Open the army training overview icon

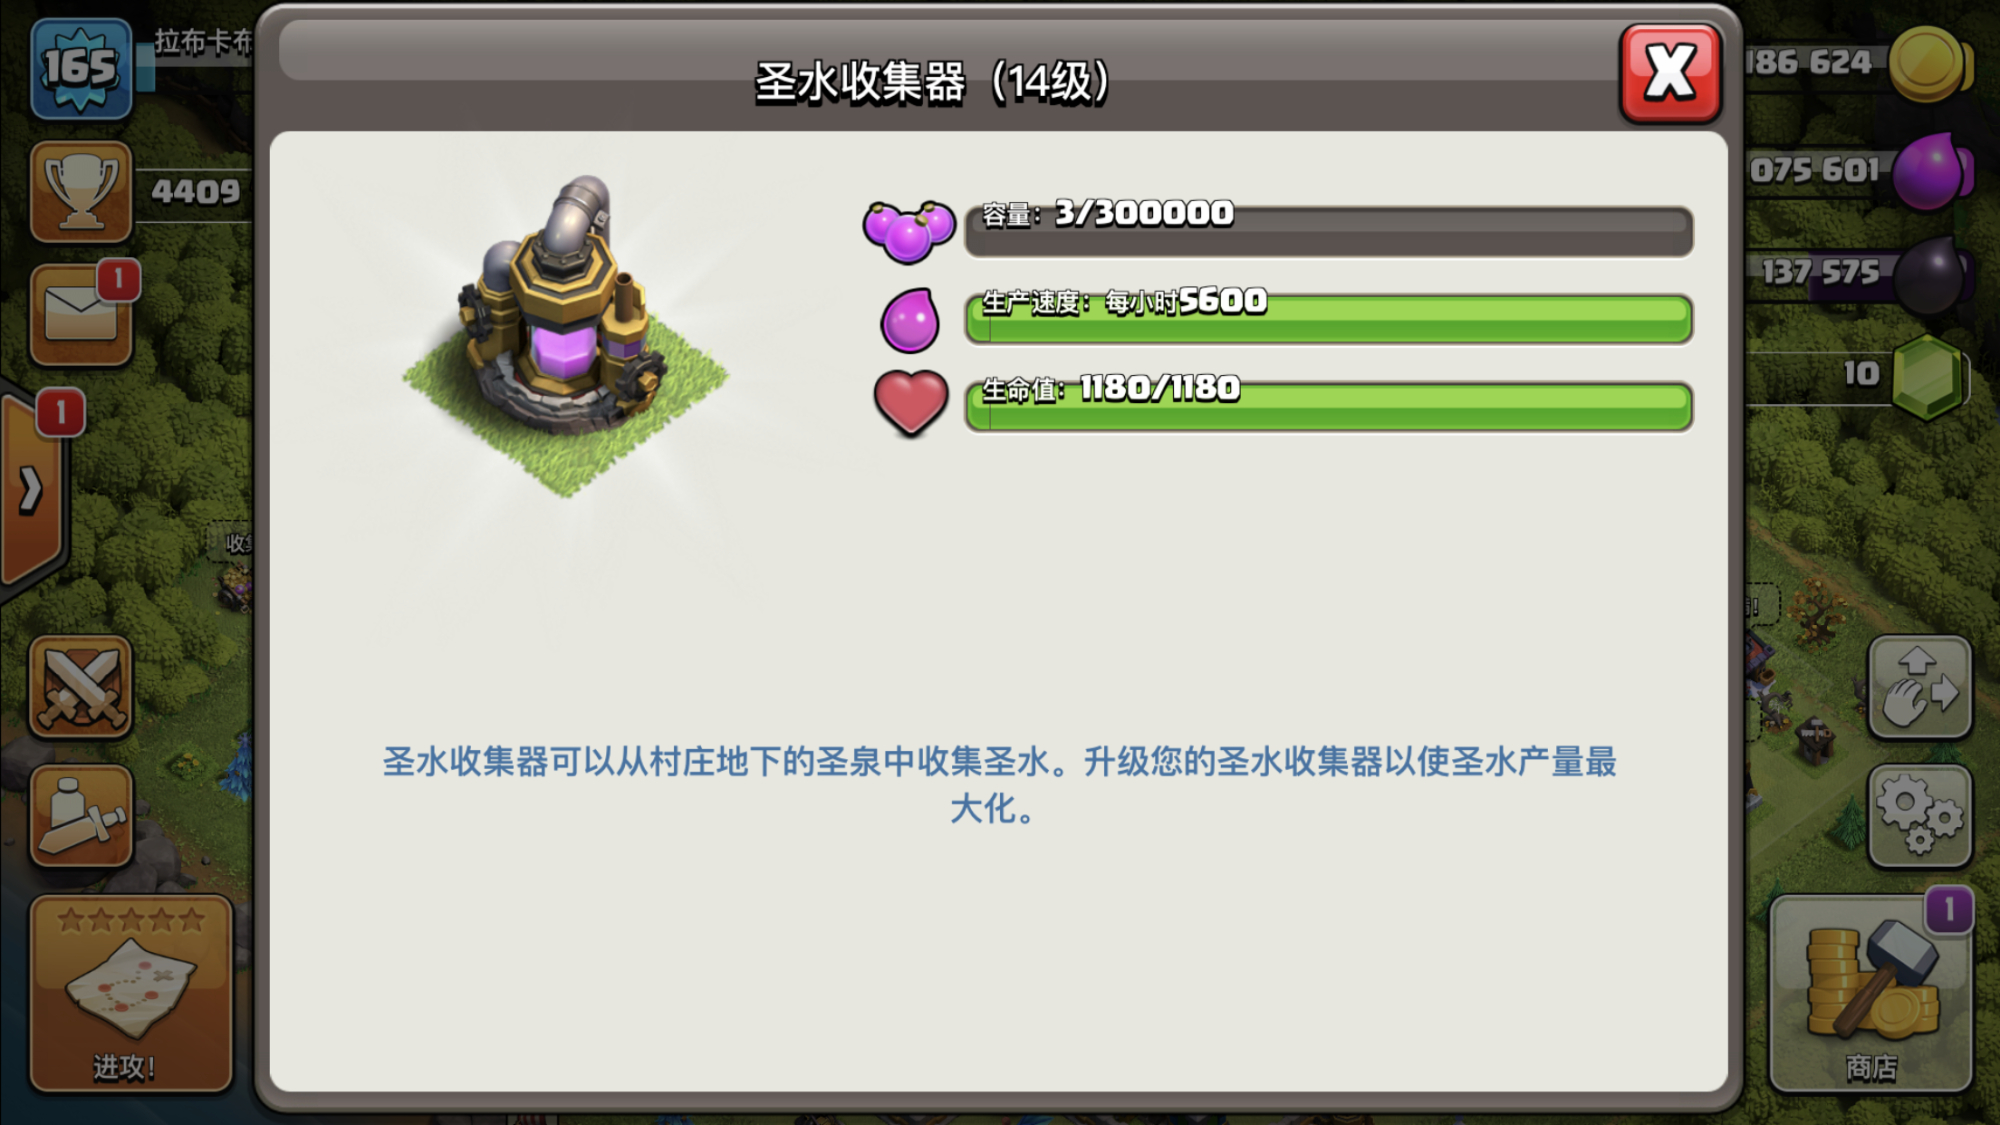tap(81, 816)
